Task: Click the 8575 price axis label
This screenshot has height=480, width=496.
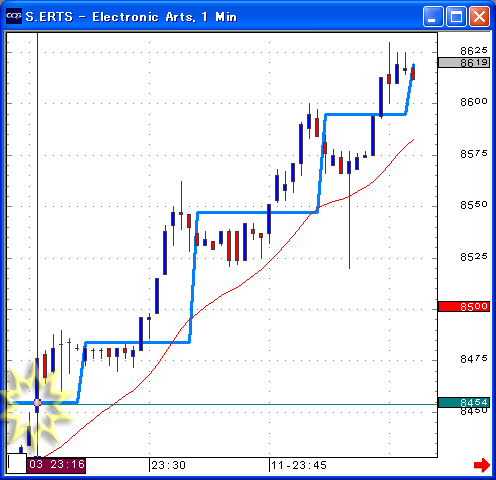Action: point(474,154)
